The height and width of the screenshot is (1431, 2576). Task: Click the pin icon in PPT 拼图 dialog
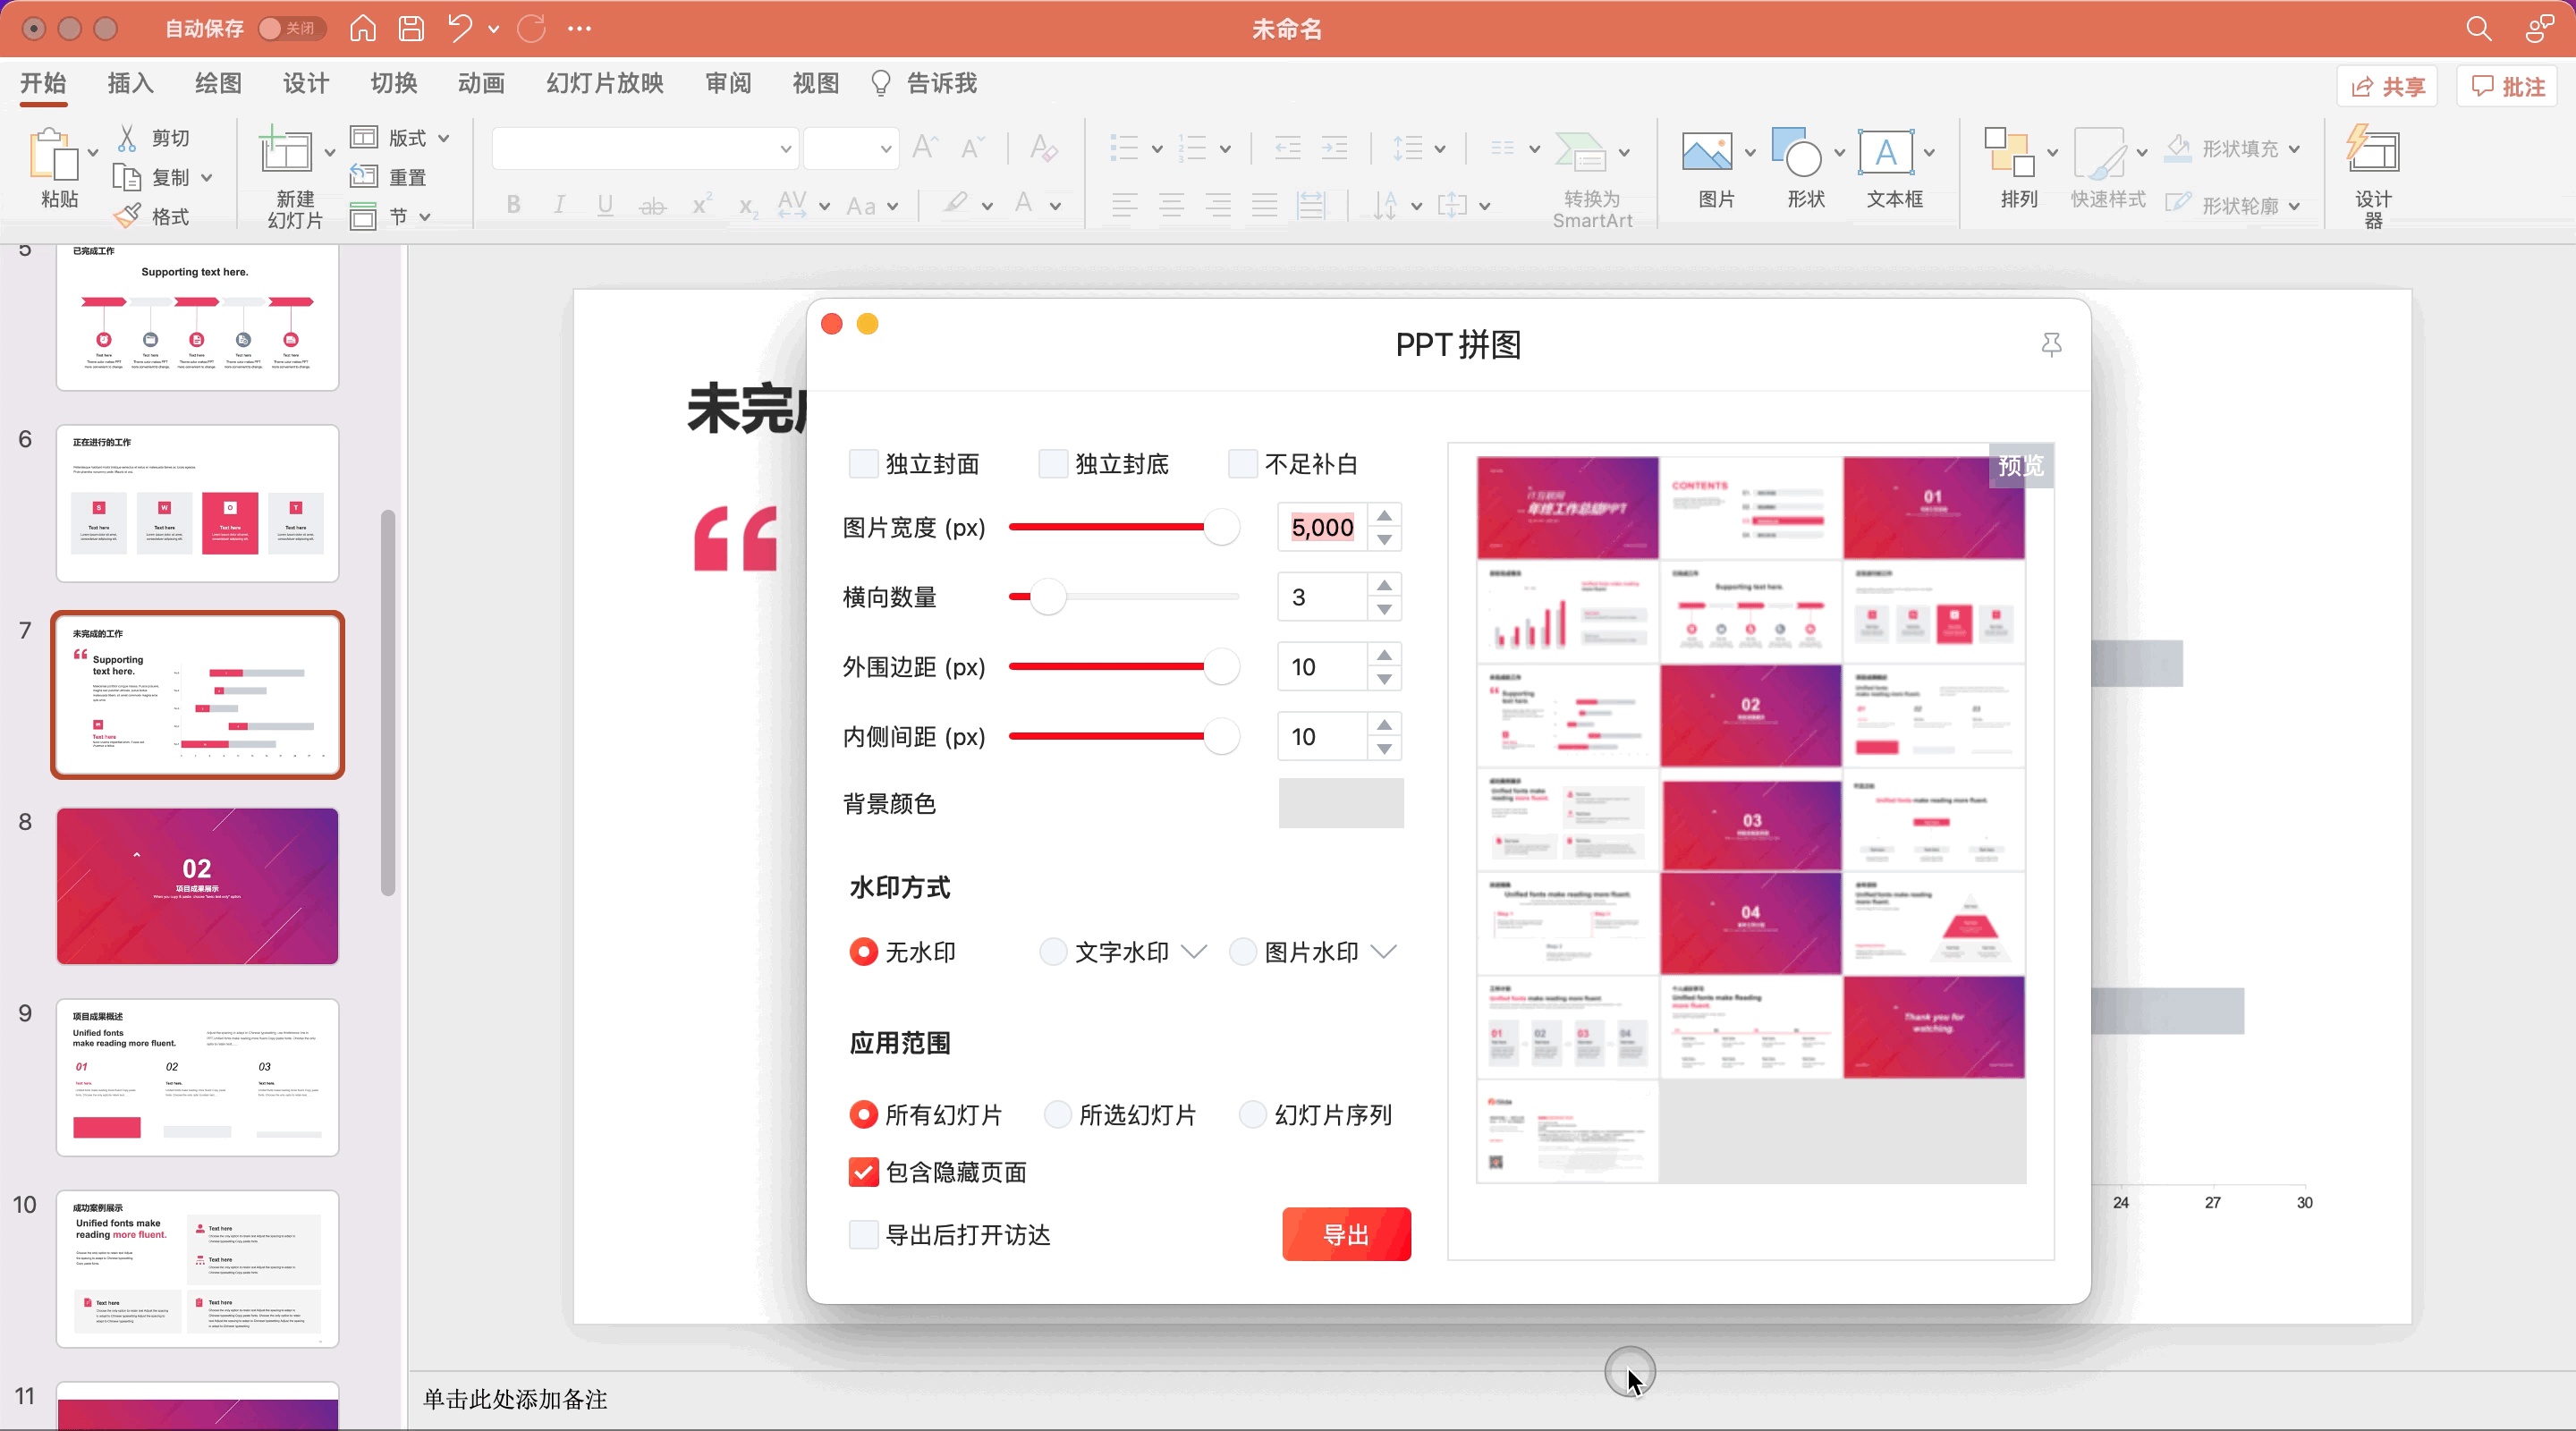[x=2051, y=345]
